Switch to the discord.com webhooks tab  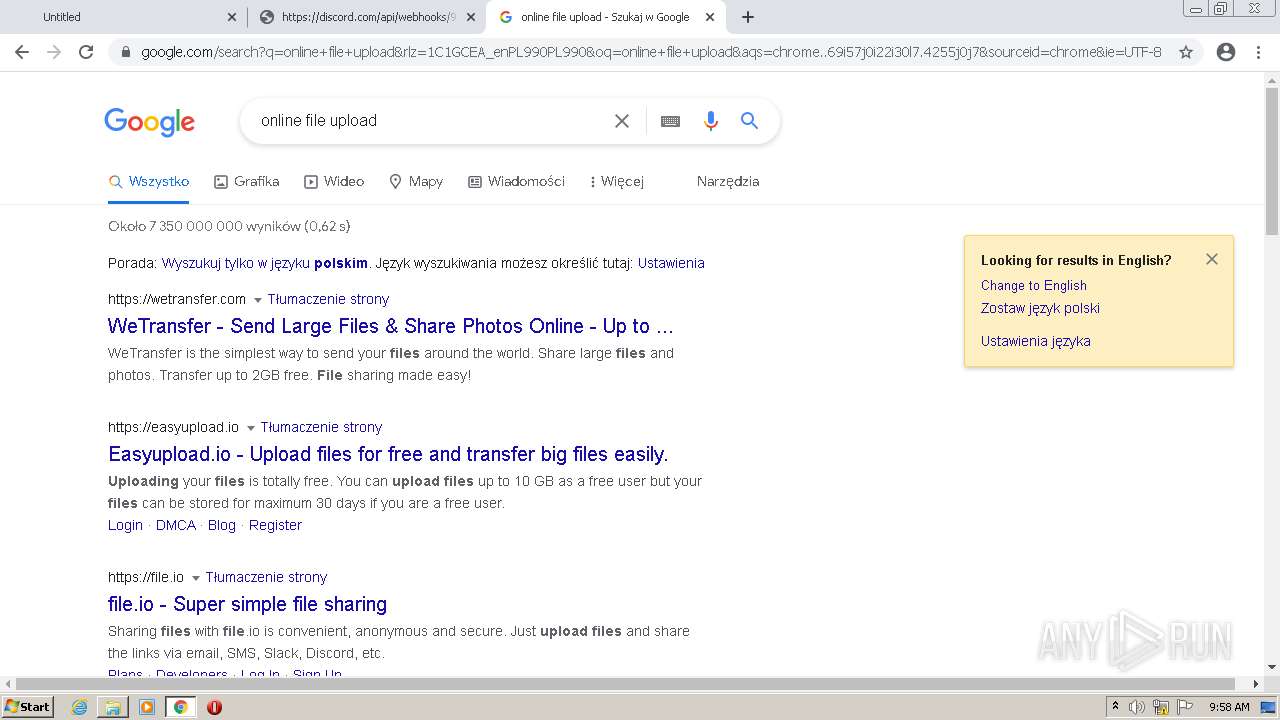coord(367,17)
